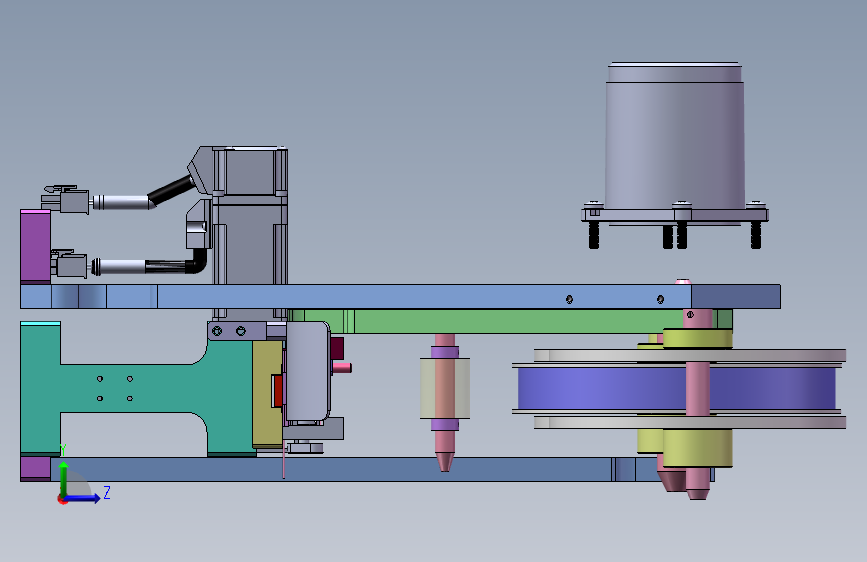Viewport: 867px width, 562px height.
Task: Select the purple block above the top plate
Action: coord(35,247)
